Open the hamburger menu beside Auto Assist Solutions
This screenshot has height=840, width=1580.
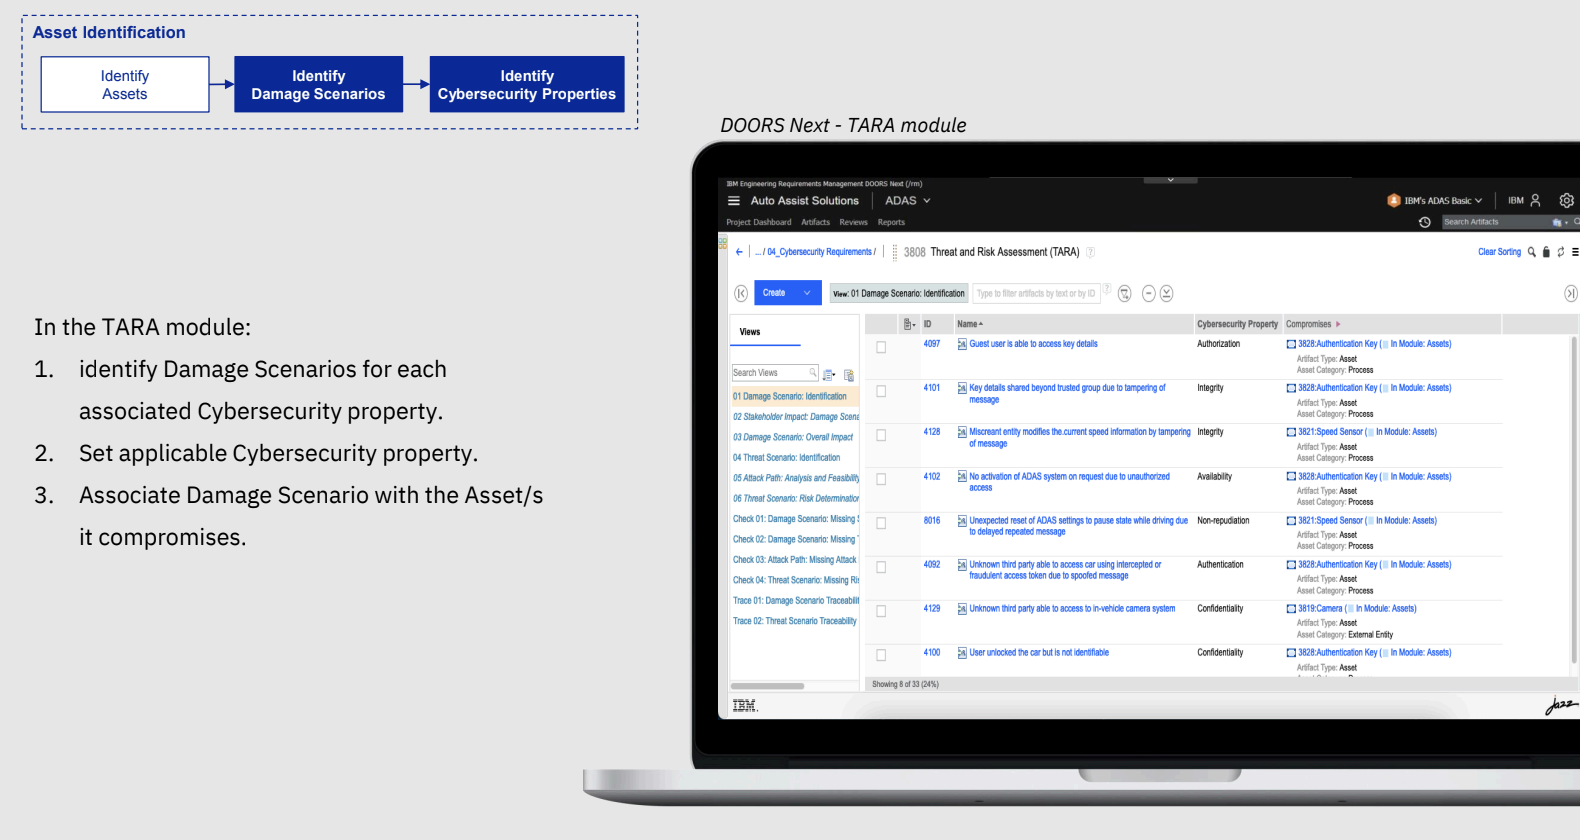point(734,201)
